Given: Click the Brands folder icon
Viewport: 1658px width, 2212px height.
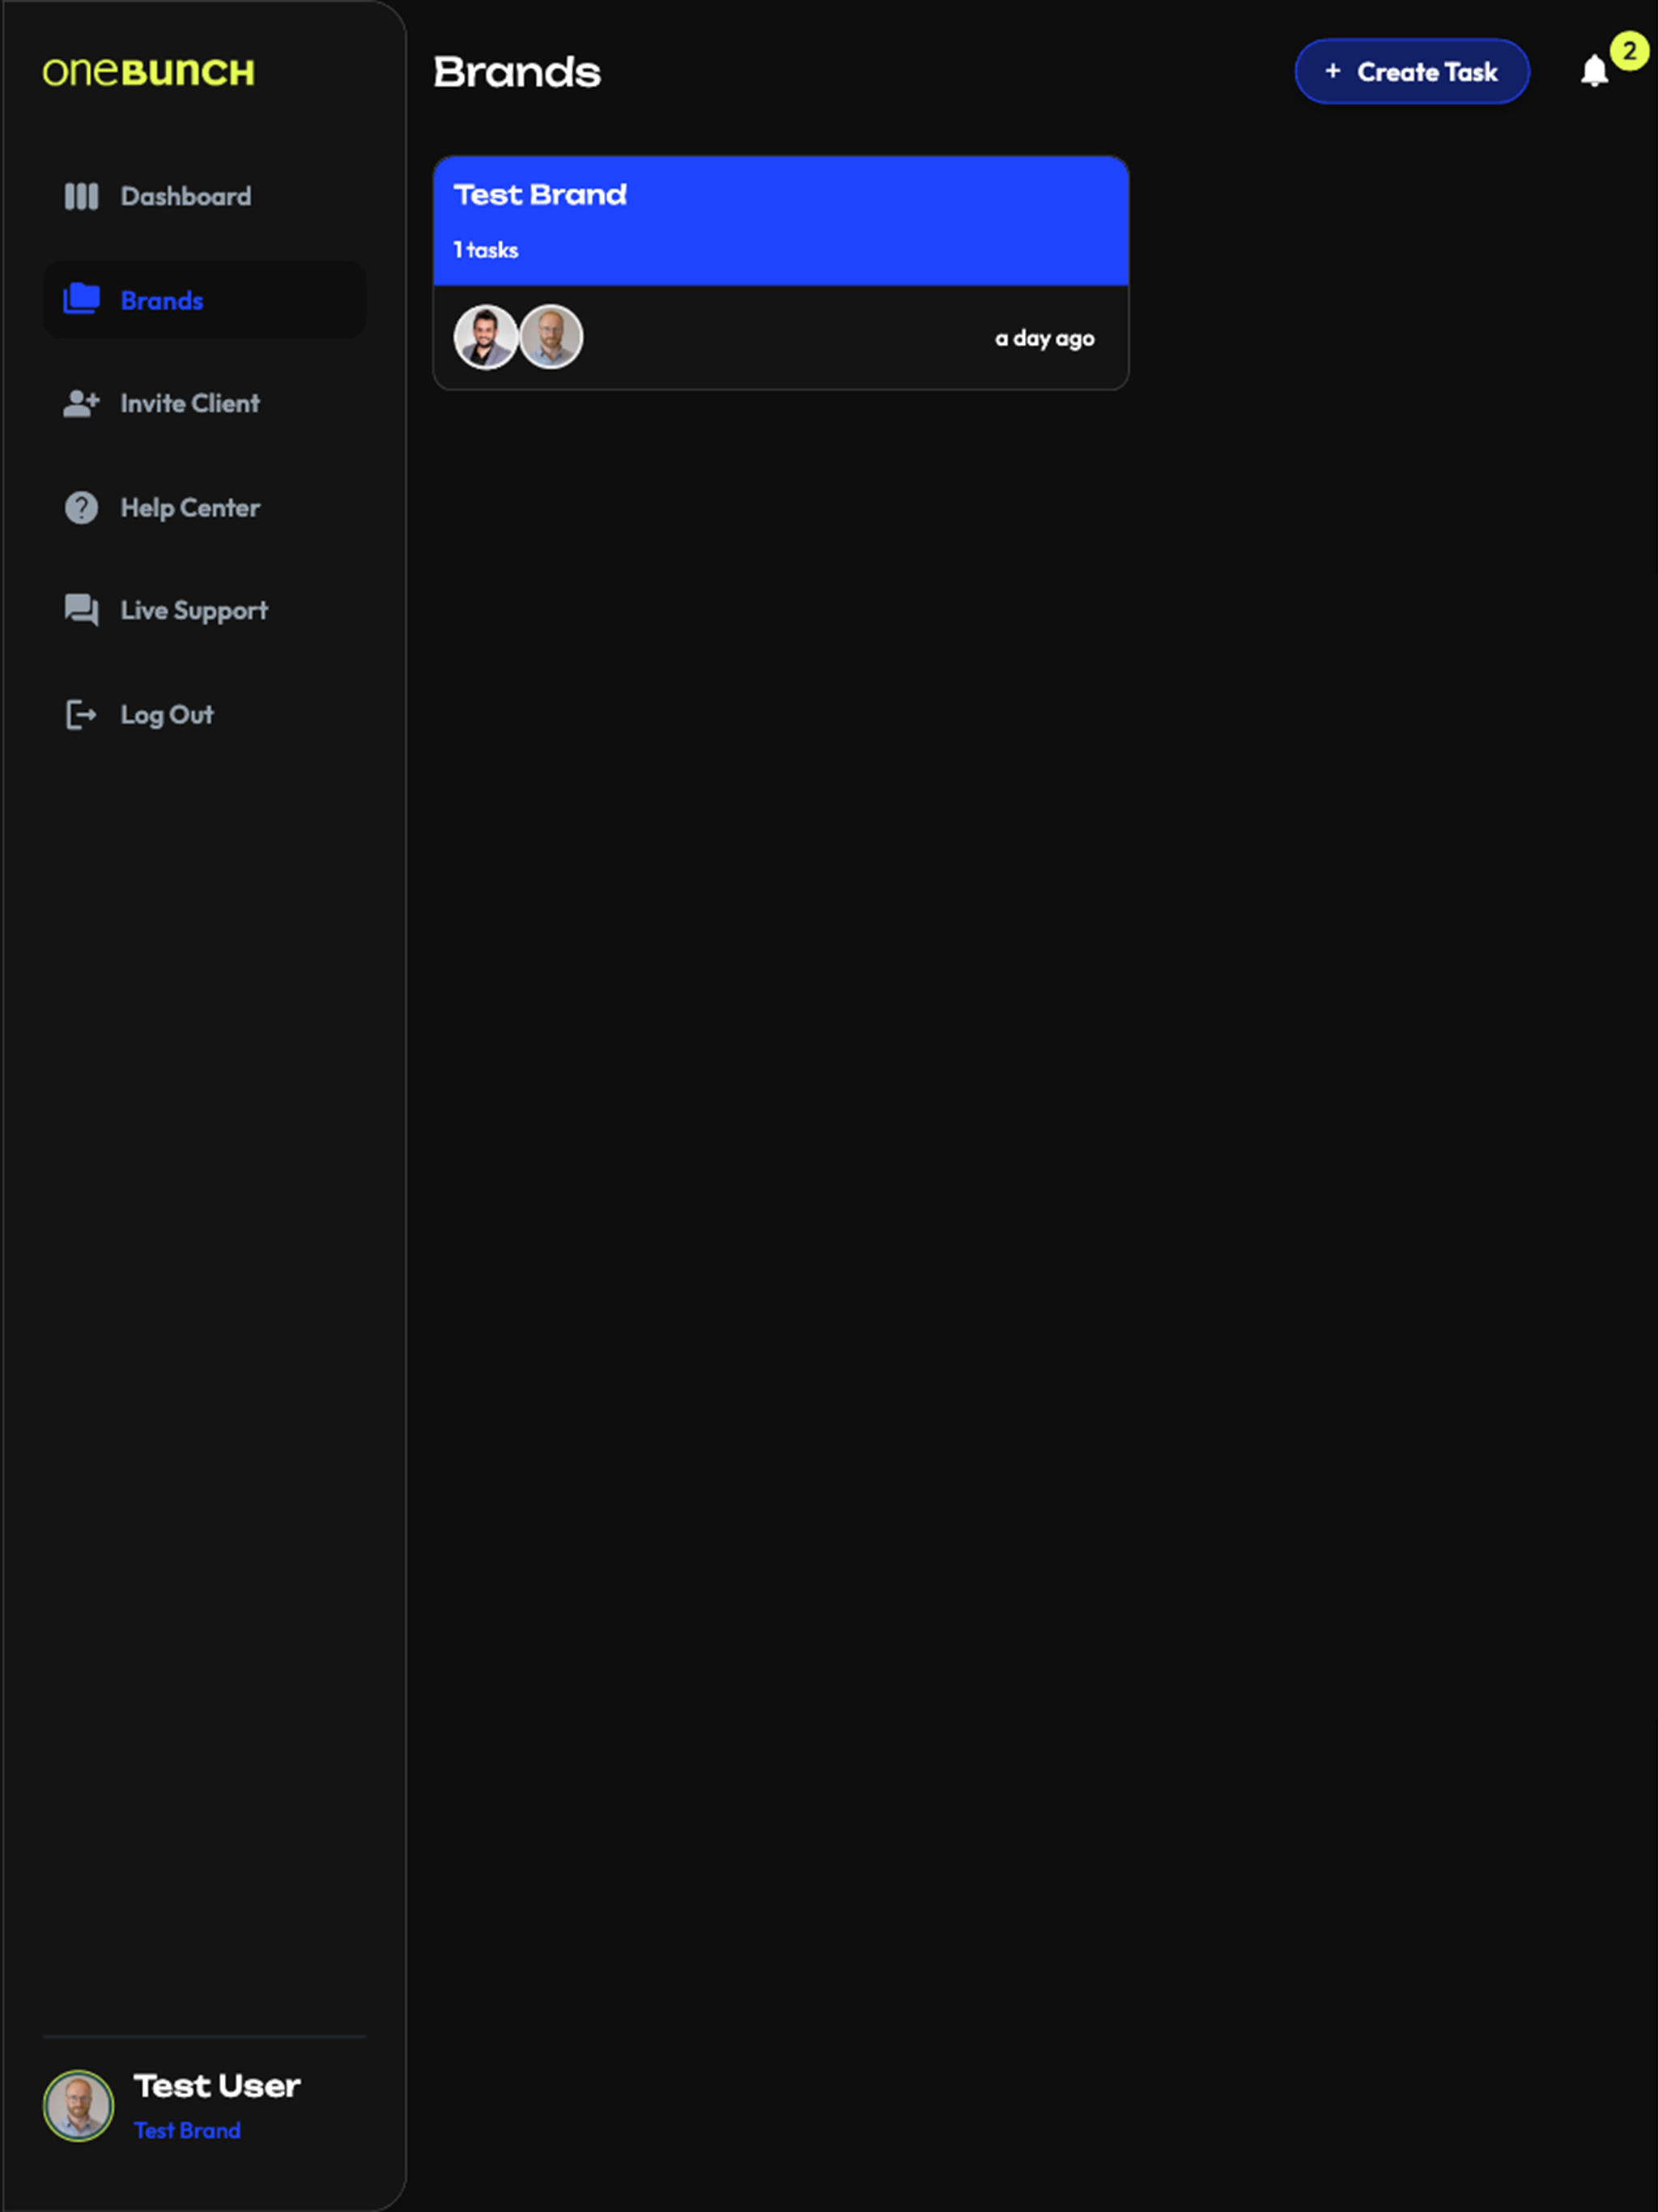Looking at the screenshot, I should [82, 299].
